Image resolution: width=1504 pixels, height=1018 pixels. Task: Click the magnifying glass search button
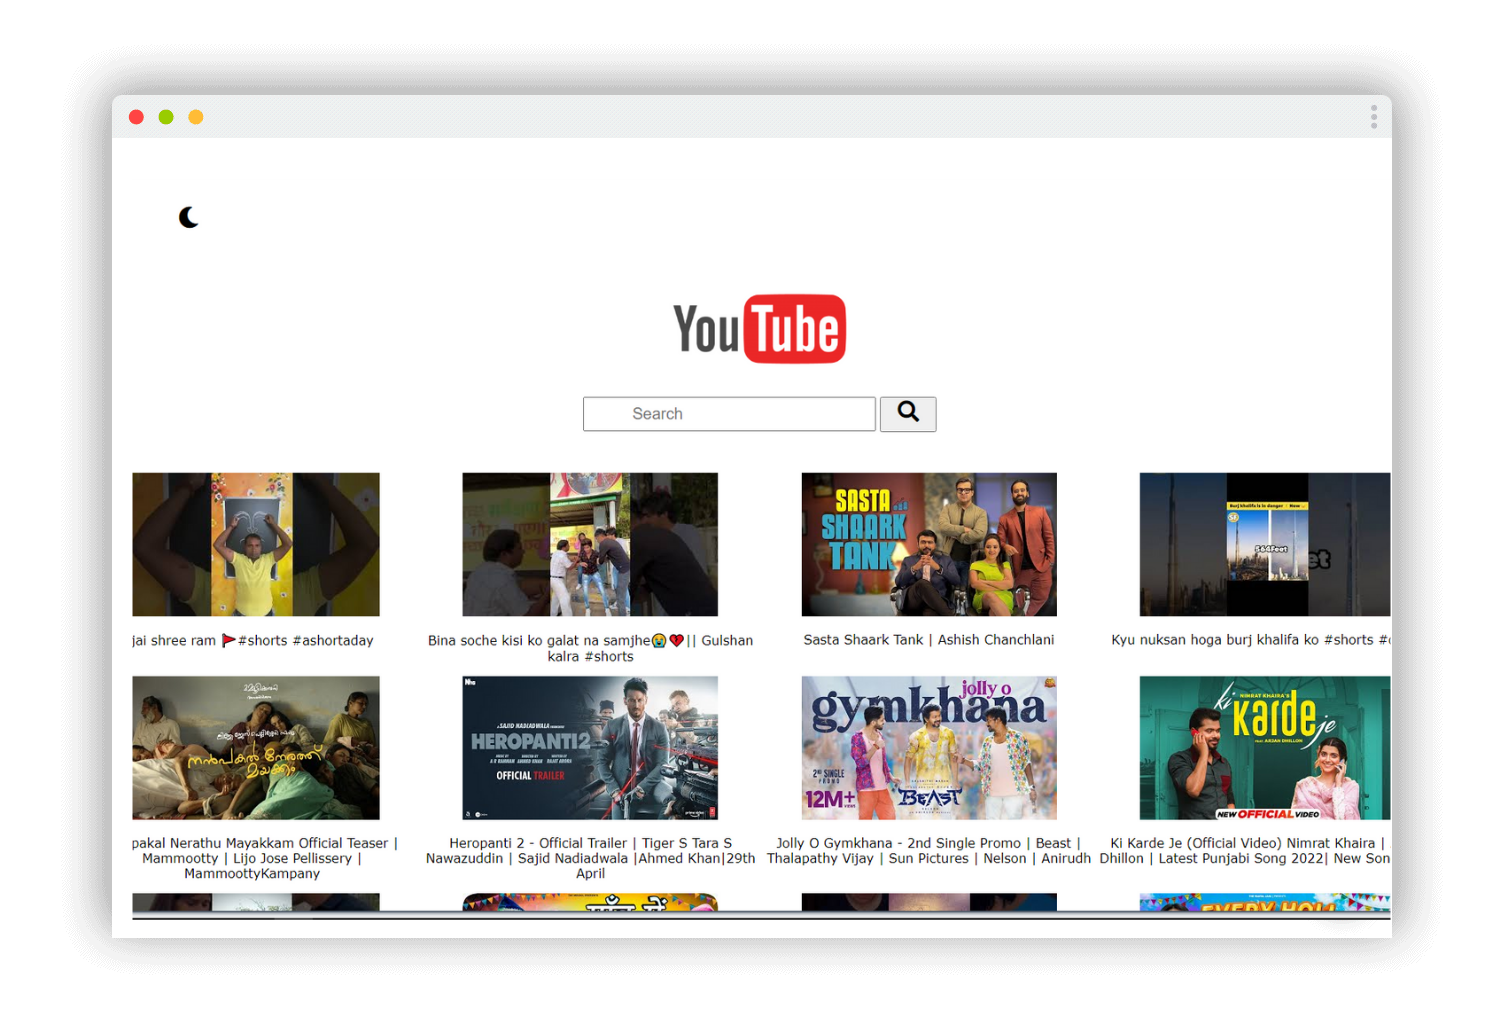908,414
